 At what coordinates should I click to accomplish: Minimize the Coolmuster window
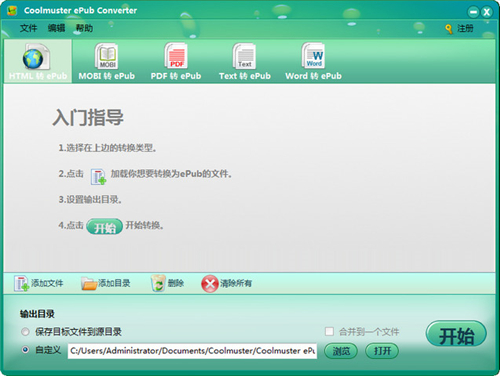(473, 13)
